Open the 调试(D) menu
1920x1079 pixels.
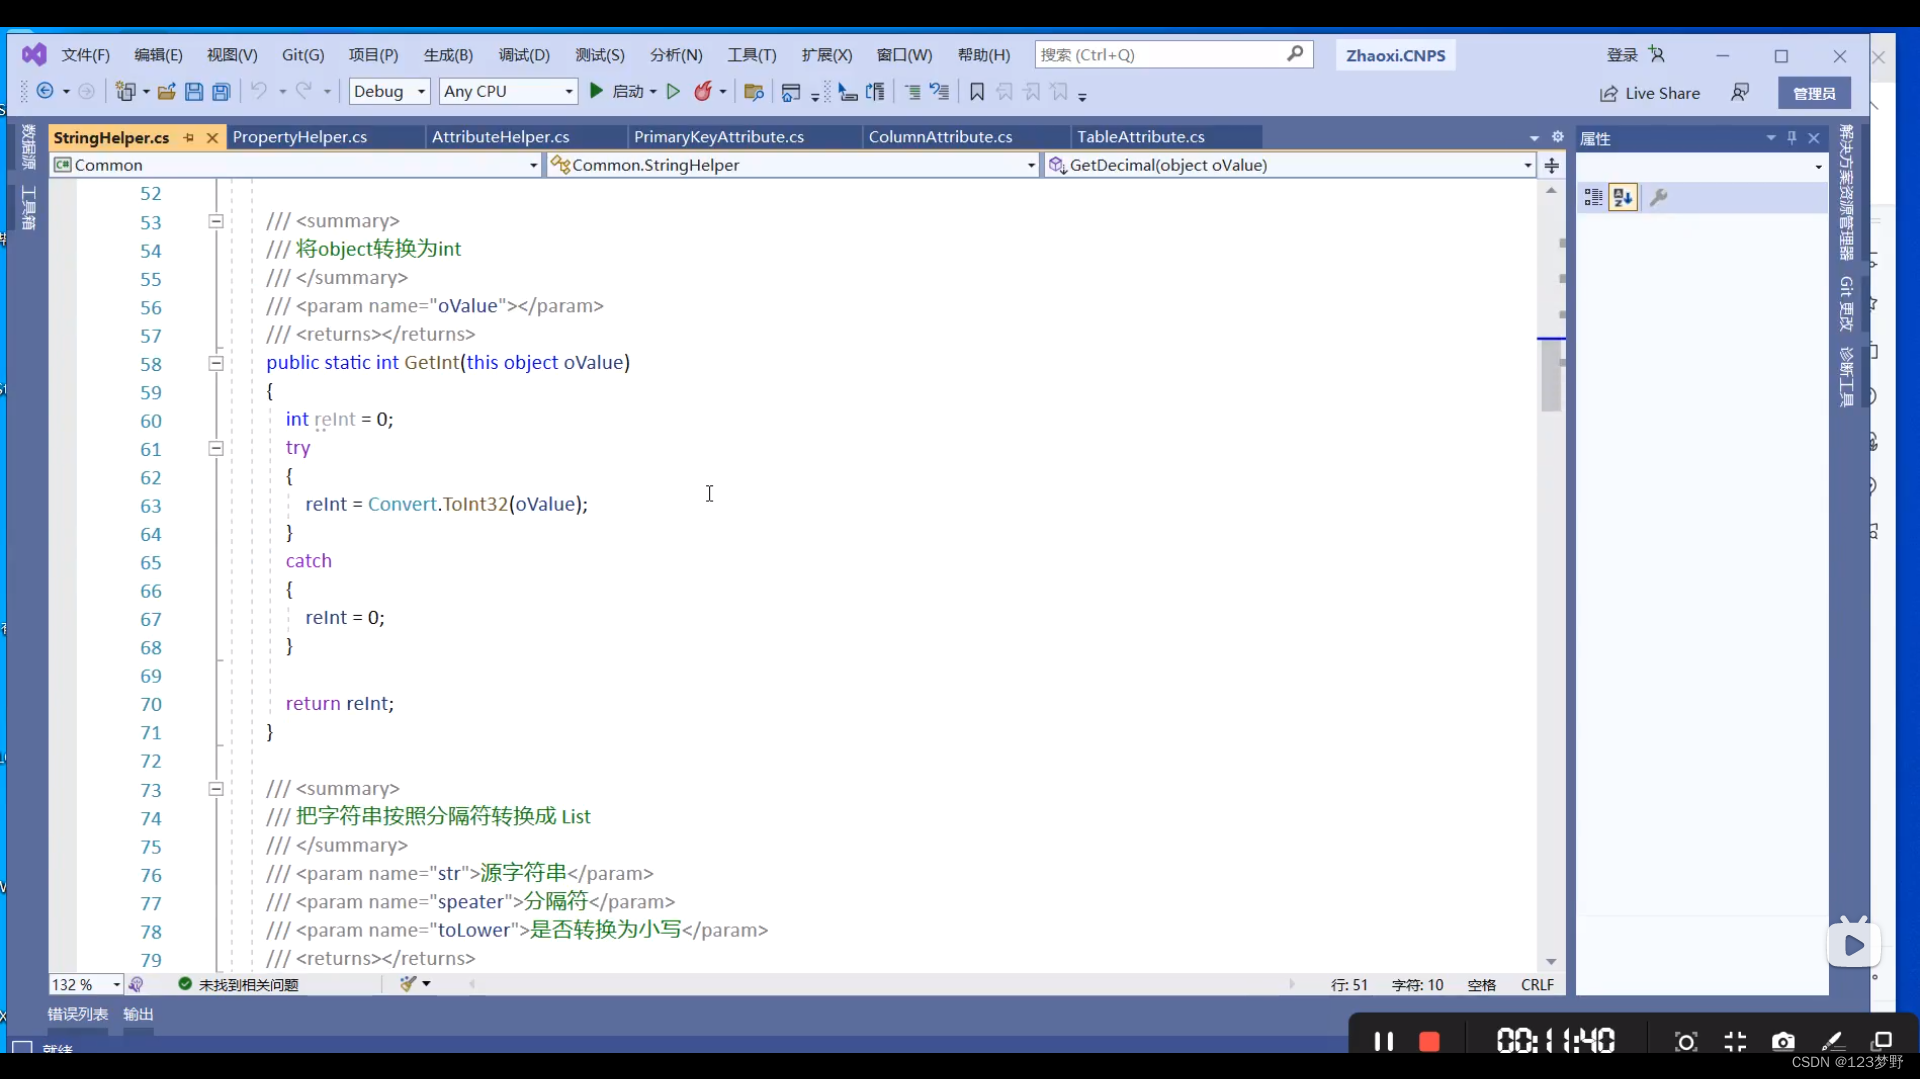524,55
